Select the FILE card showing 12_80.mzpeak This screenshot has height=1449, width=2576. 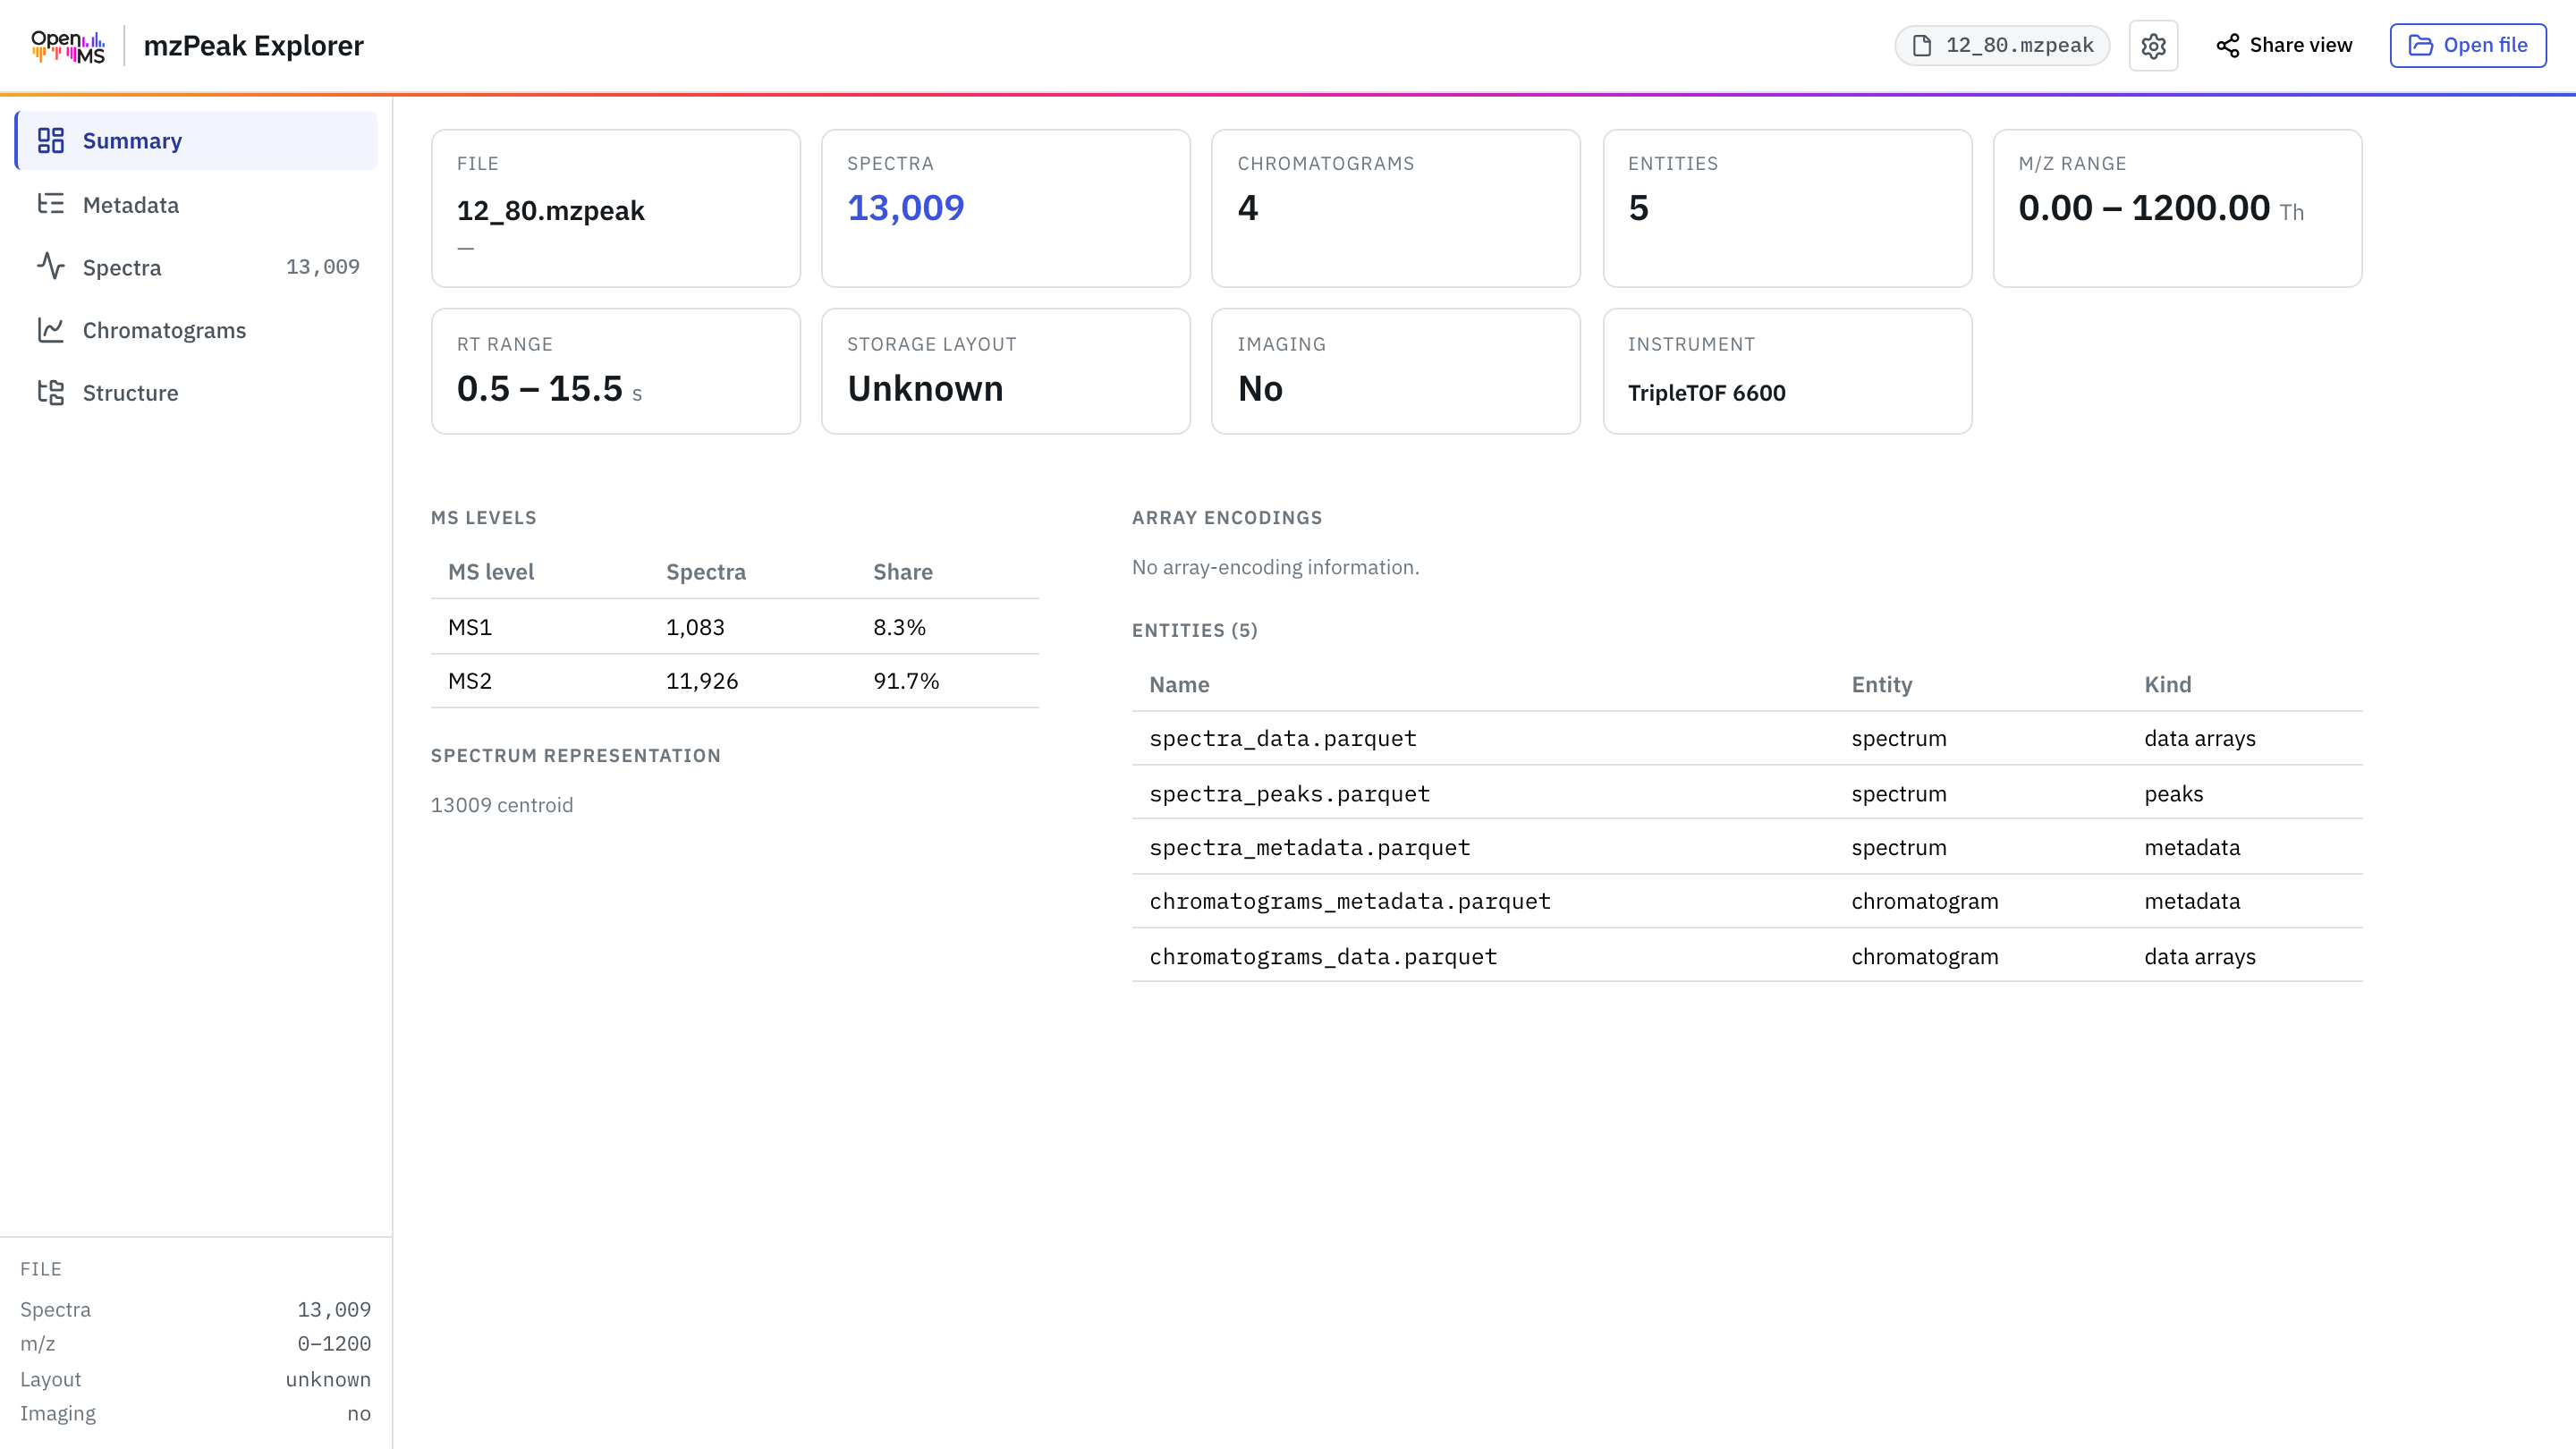pos(616,208)
